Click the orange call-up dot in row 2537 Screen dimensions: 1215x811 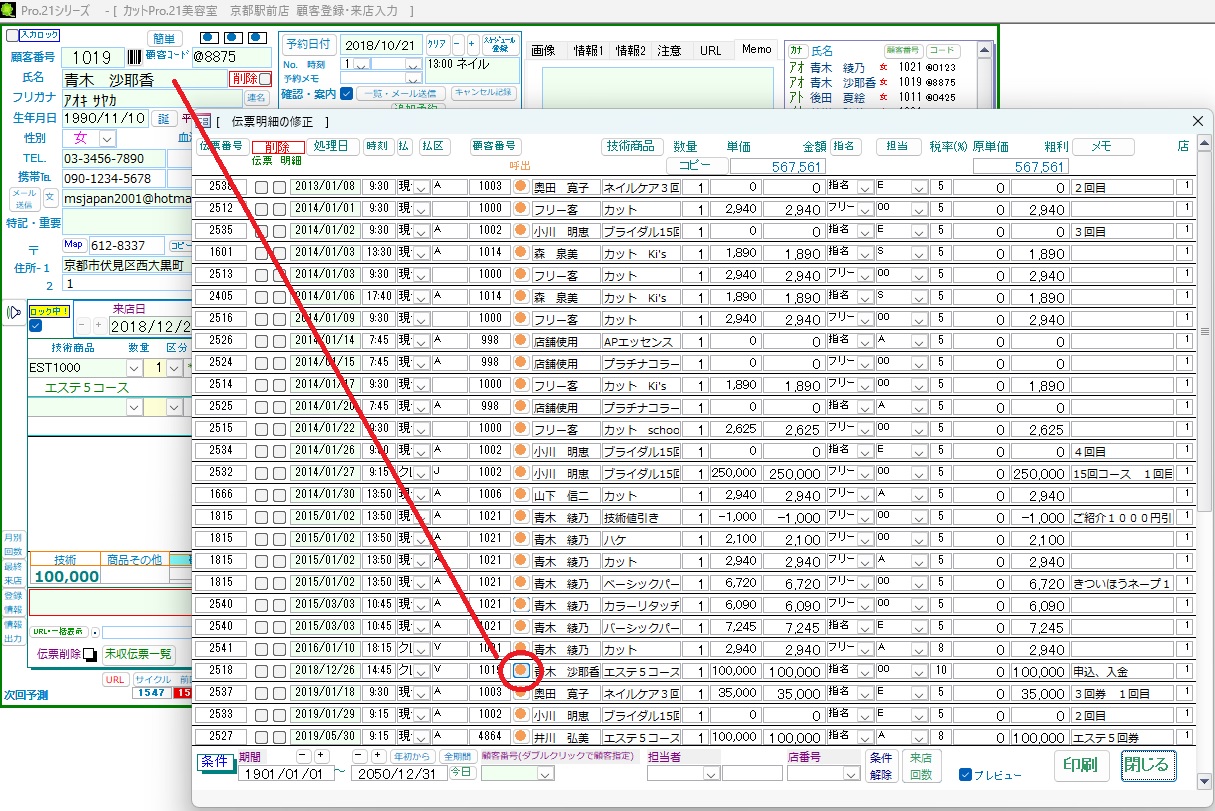520,693
